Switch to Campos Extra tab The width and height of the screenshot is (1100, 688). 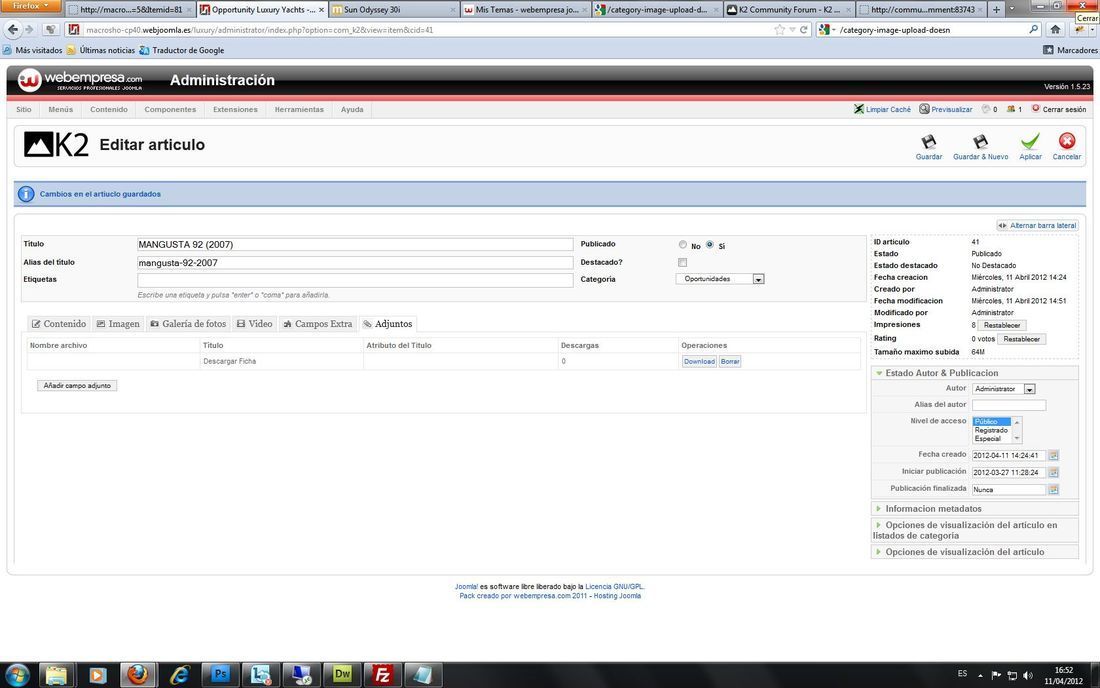tap(318, 324)
